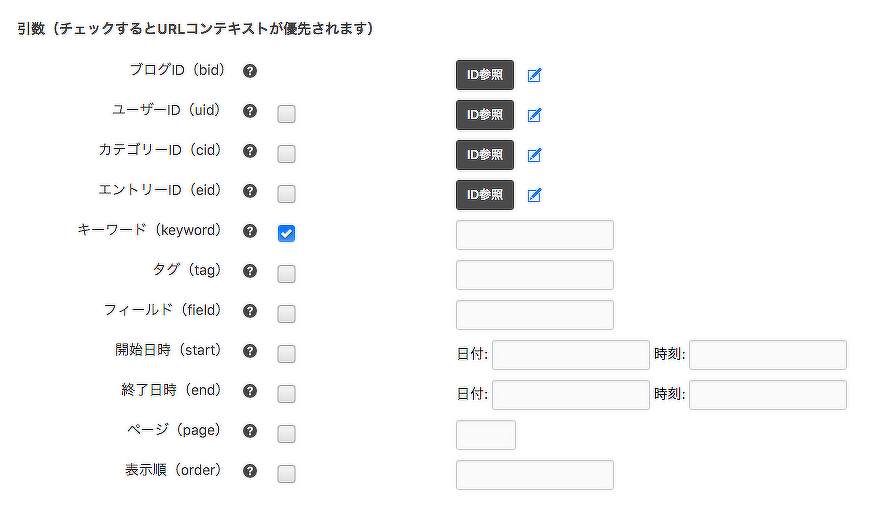Click the help icon next to ブログID (bid)
The height and width of the screenshot is (517, 896).
pyautogui.click(x=250, y=71)
